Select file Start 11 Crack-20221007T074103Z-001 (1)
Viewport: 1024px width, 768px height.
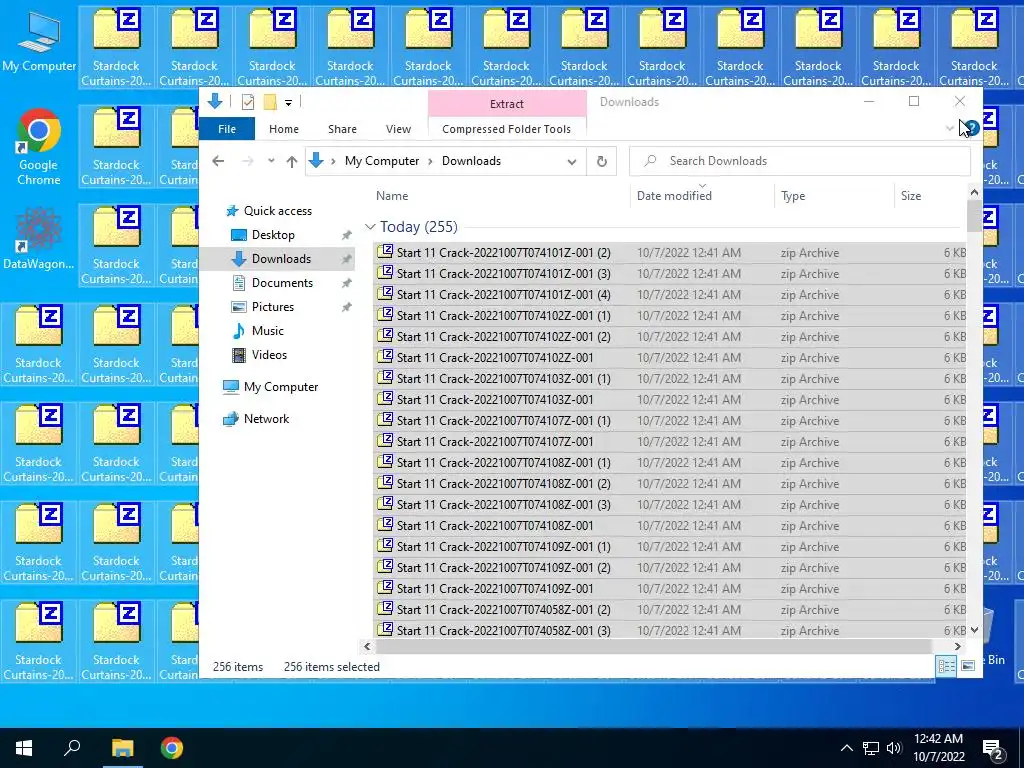[669, 379]
